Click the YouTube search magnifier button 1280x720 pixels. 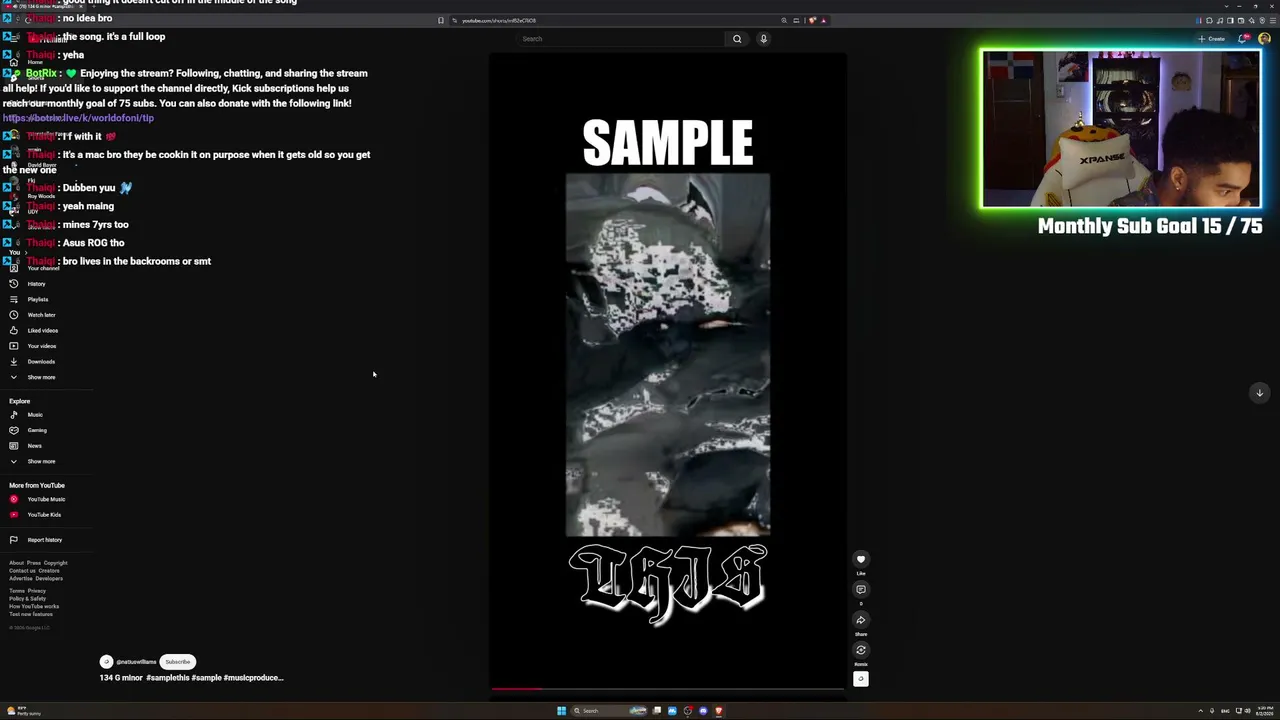coord(737,39)
